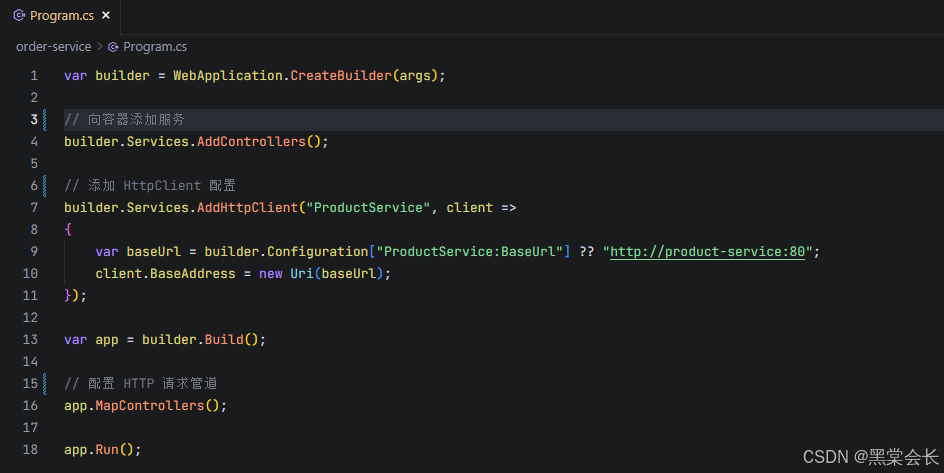Click "ProductService" string on line 7

click(368, 208)
